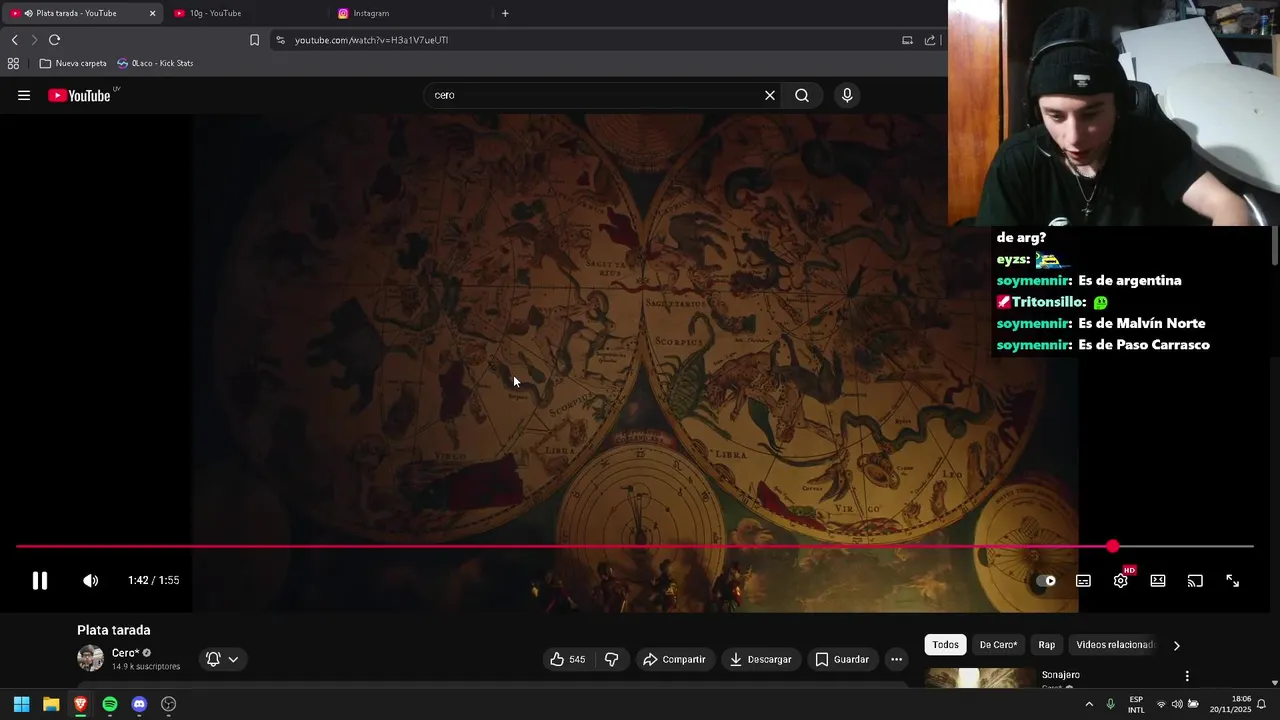Open the '0Laco - Kick Stats' bookmark

pyautogui.click(x=155, y=63)
